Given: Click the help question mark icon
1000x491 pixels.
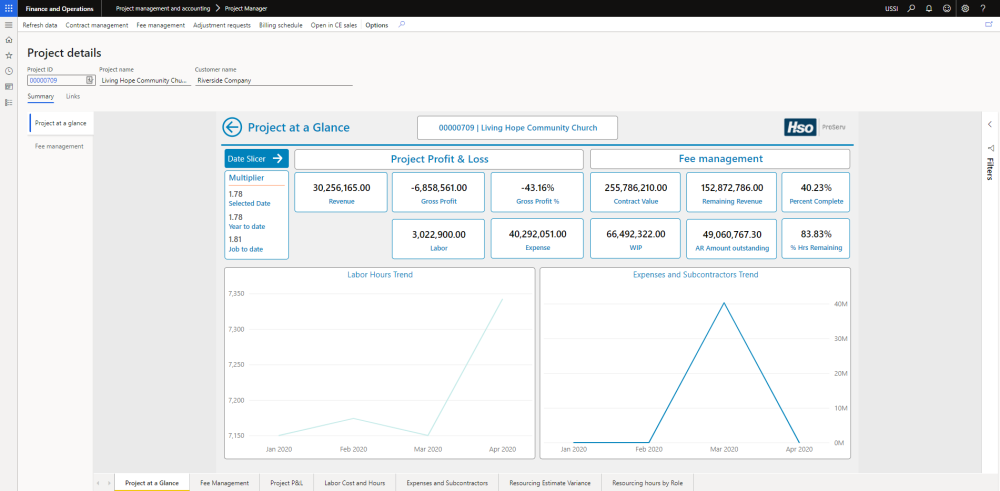Looking at the screenshot, I should pos(985,8).
